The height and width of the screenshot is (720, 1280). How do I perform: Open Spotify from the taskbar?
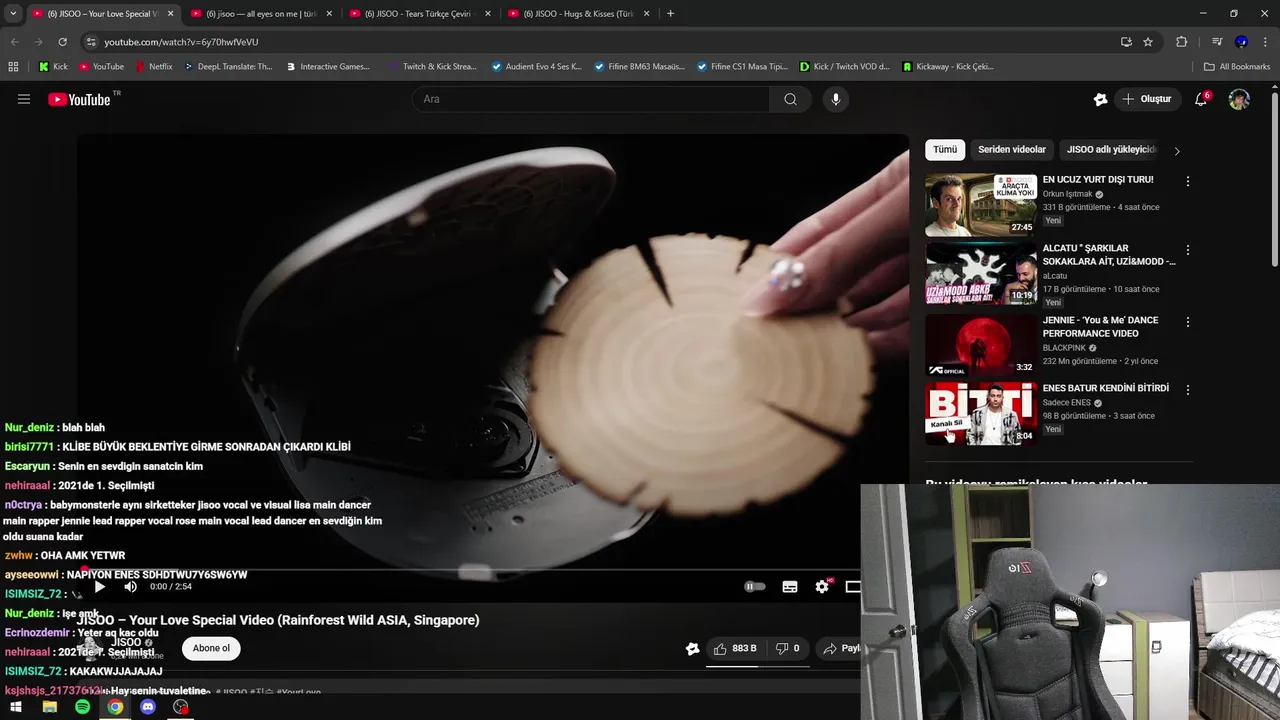82,707
